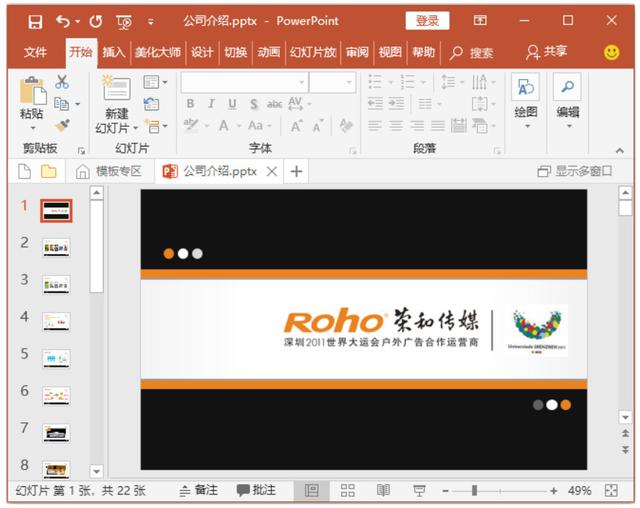Open the 文件 menu
Image resolution: width=640 pixels, height=508 pixels.
(36, 52)
